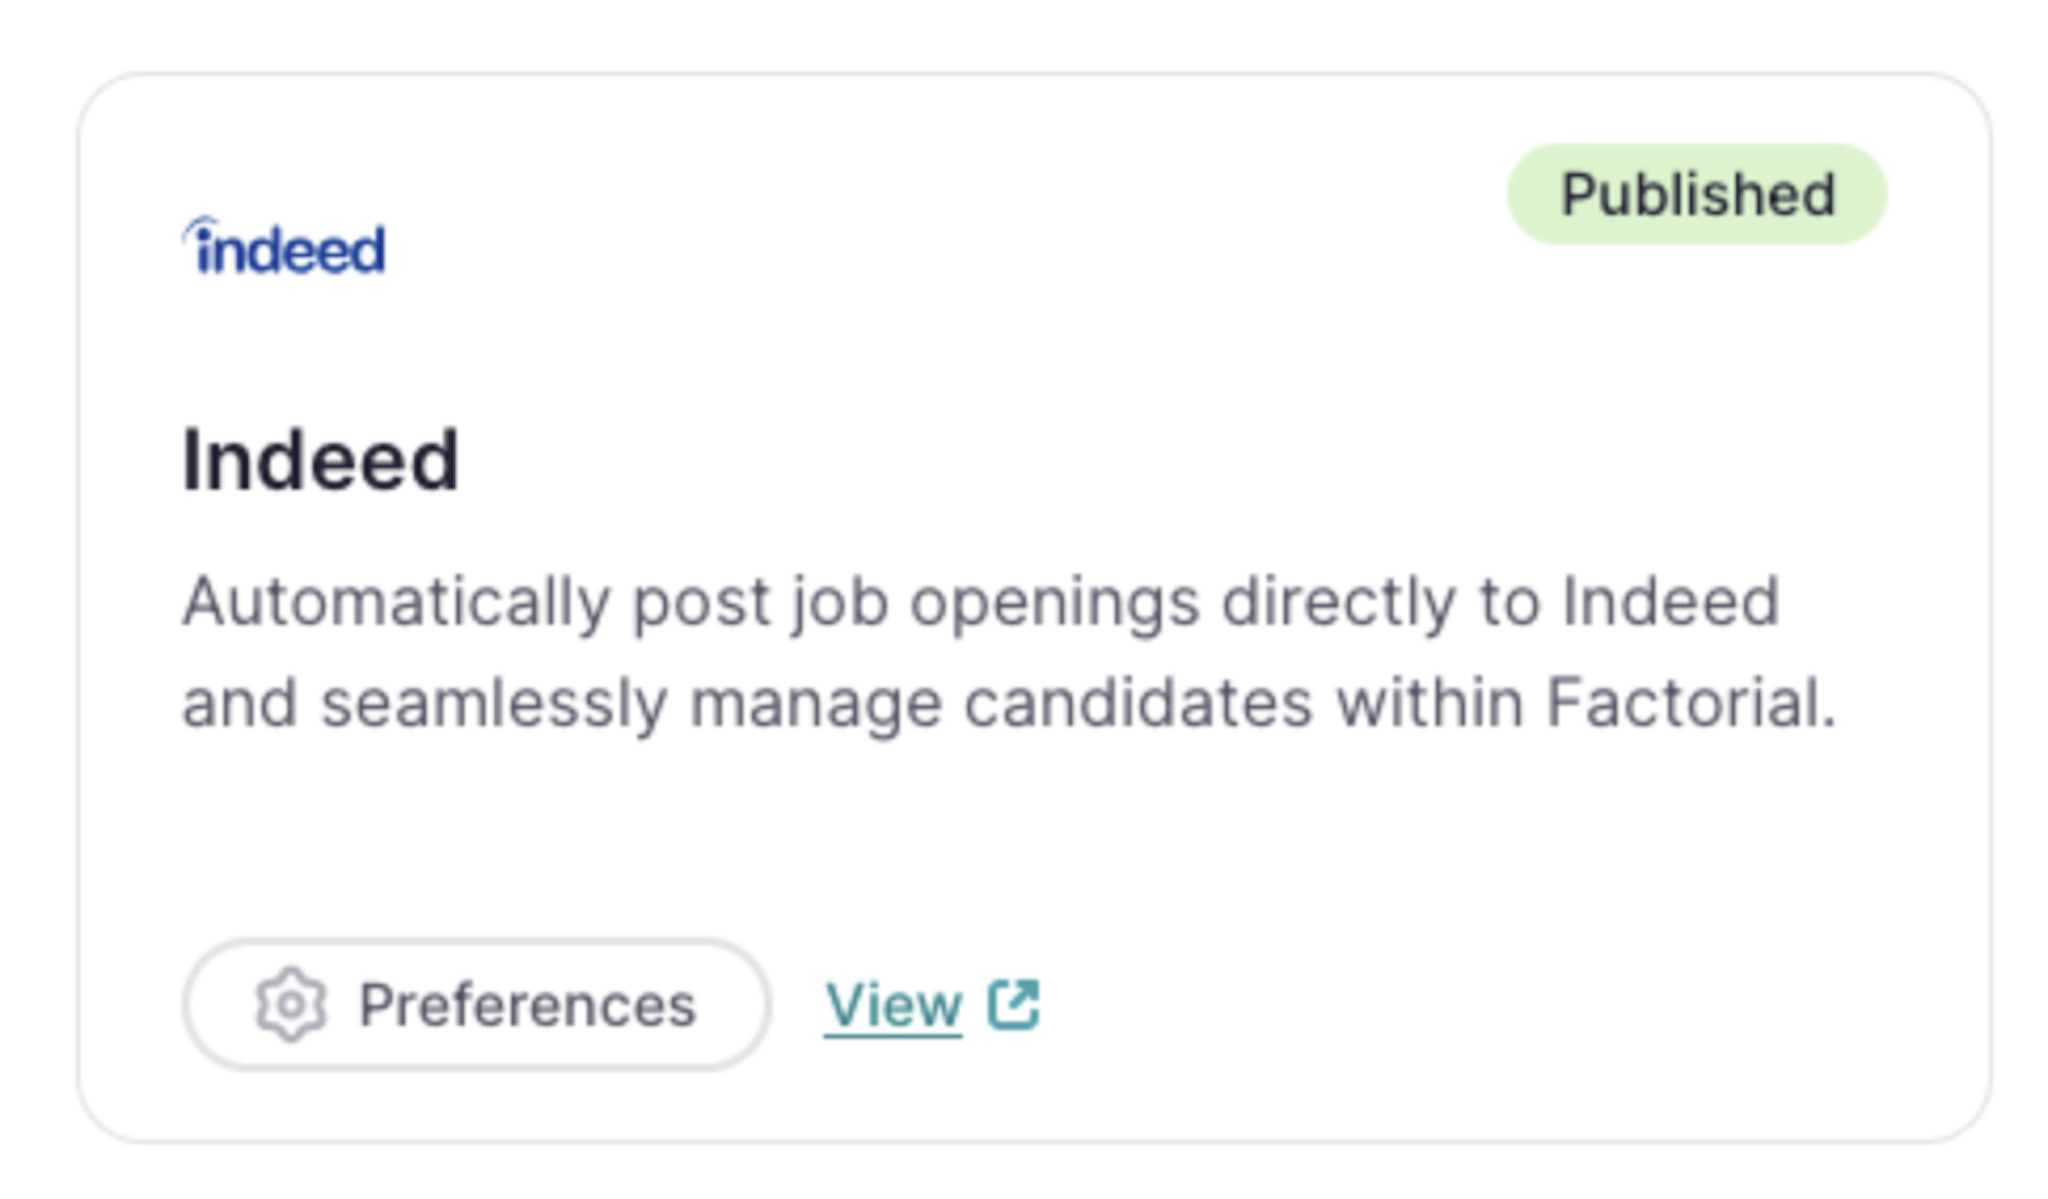Click the blue Indeed brand wordmark
The image size is (2048, 1199).
pos(283,245)
